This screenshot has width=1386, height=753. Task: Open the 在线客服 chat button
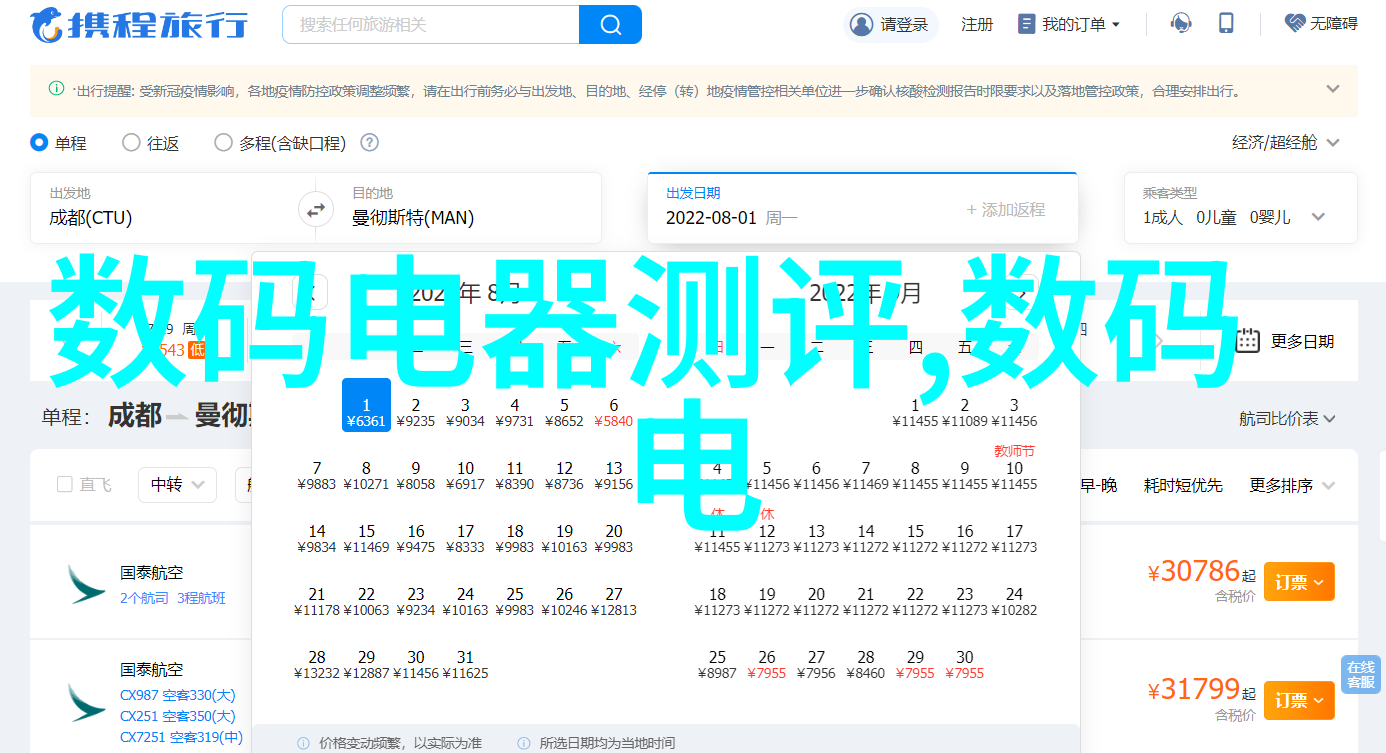pos(1360,674)
